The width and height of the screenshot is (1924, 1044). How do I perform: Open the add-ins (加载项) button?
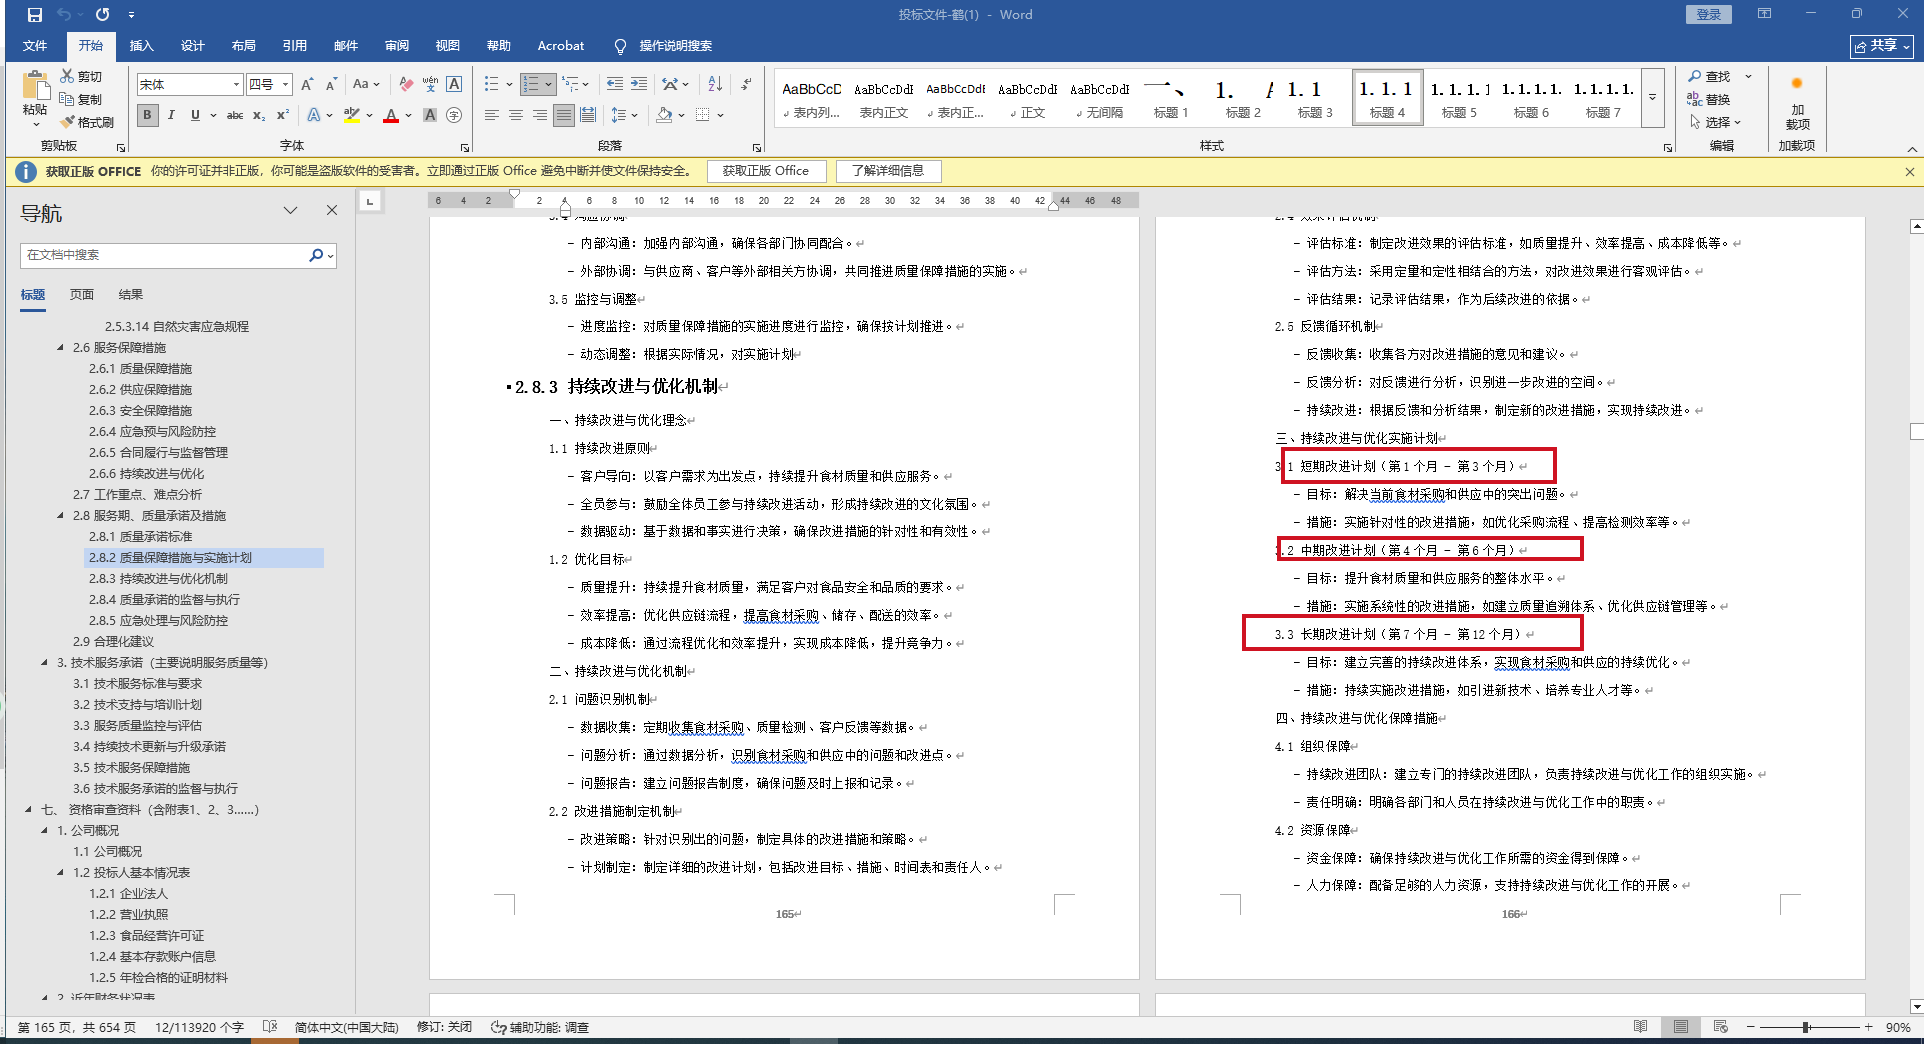click(1797, 103)
